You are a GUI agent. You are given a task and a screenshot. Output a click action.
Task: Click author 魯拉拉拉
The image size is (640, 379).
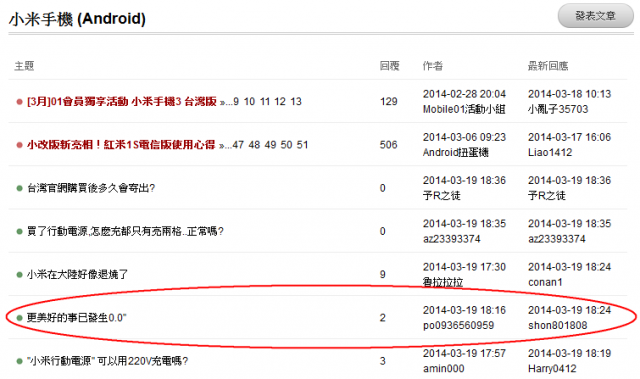coord(443,282)
